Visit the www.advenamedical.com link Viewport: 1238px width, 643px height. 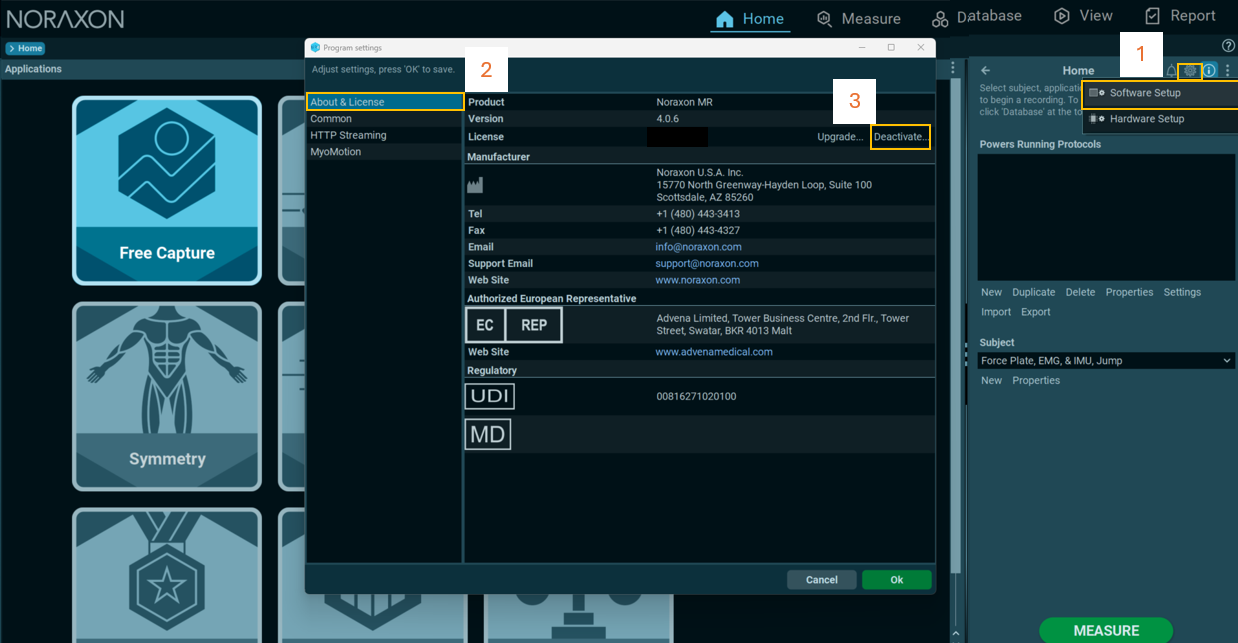click(714, 352)
